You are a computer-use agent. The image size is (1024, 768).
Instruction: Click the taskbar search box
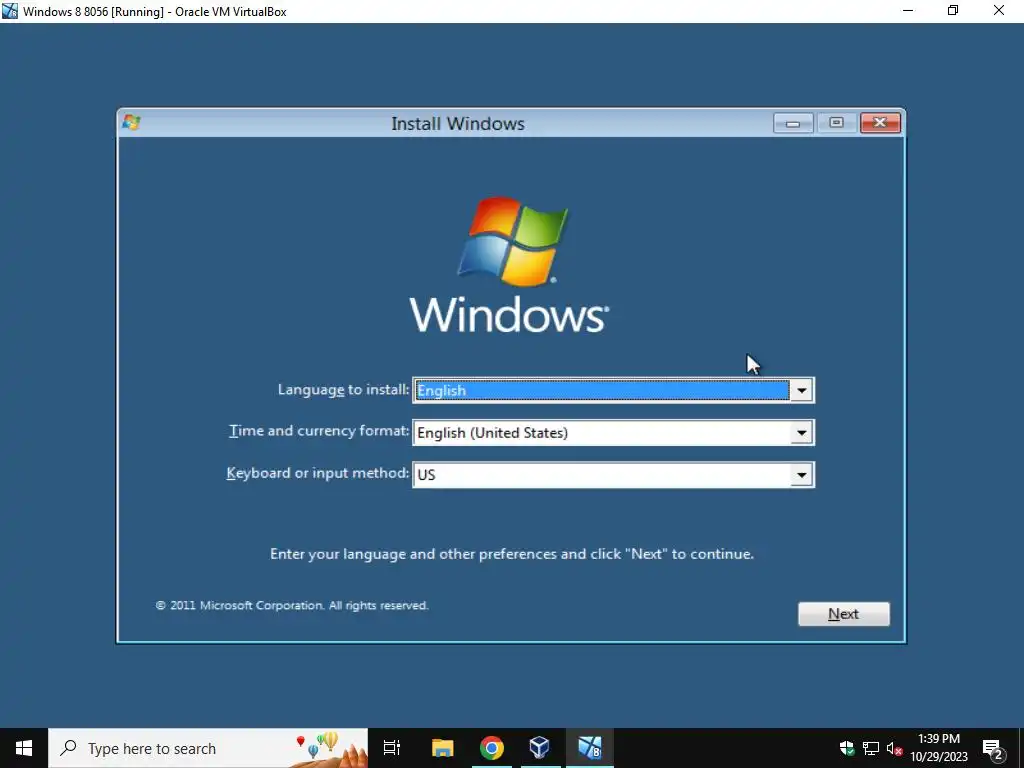click(x=208, y=748)
